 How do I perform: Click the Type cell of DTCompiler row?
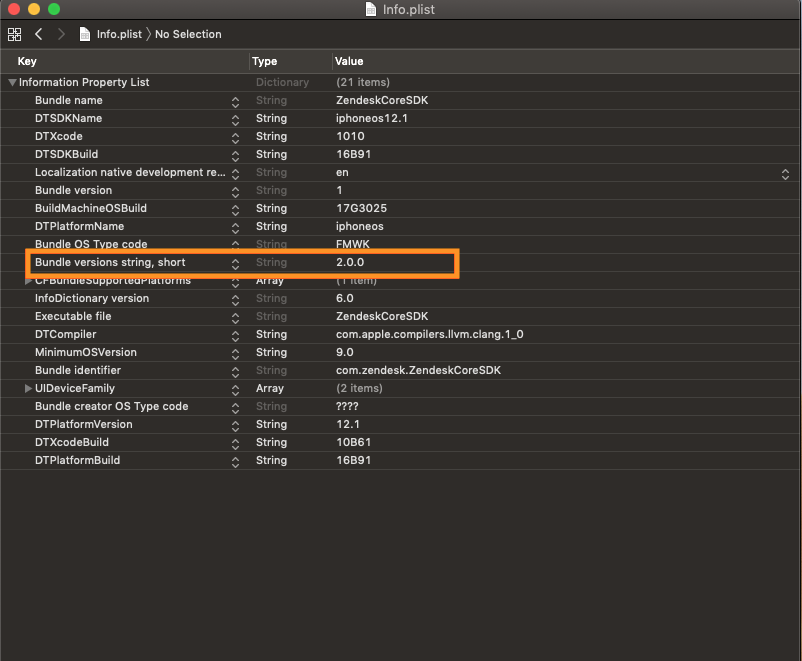coord(271,334)
